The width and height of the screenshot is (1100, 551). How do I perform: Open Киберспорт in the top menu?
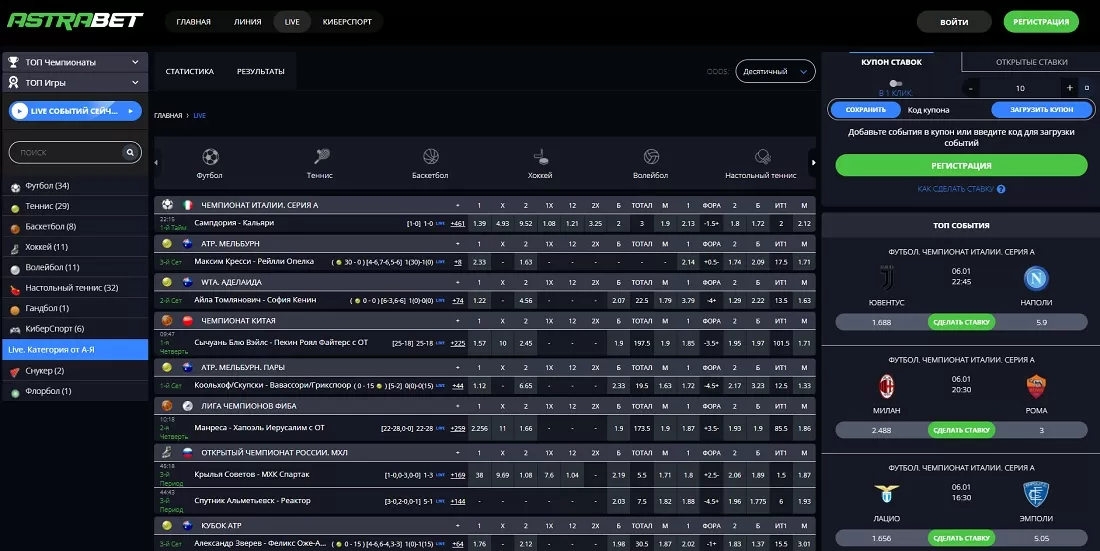(346, 21)
